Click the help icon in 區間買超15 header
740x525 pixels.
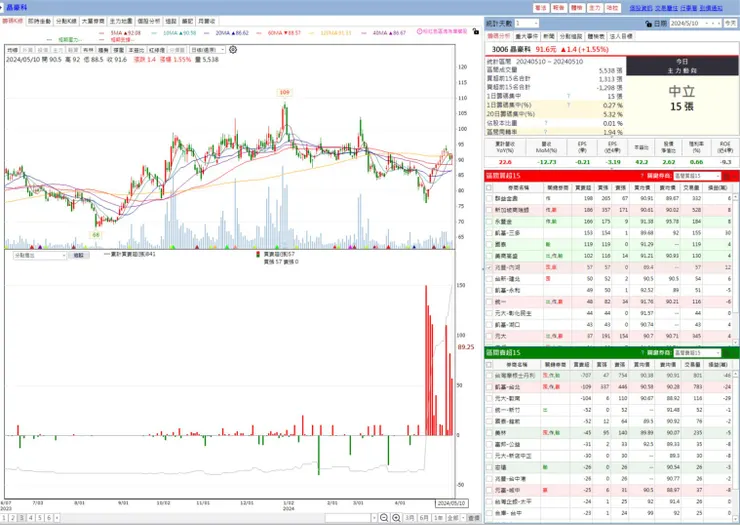click(x=642, y=176)
